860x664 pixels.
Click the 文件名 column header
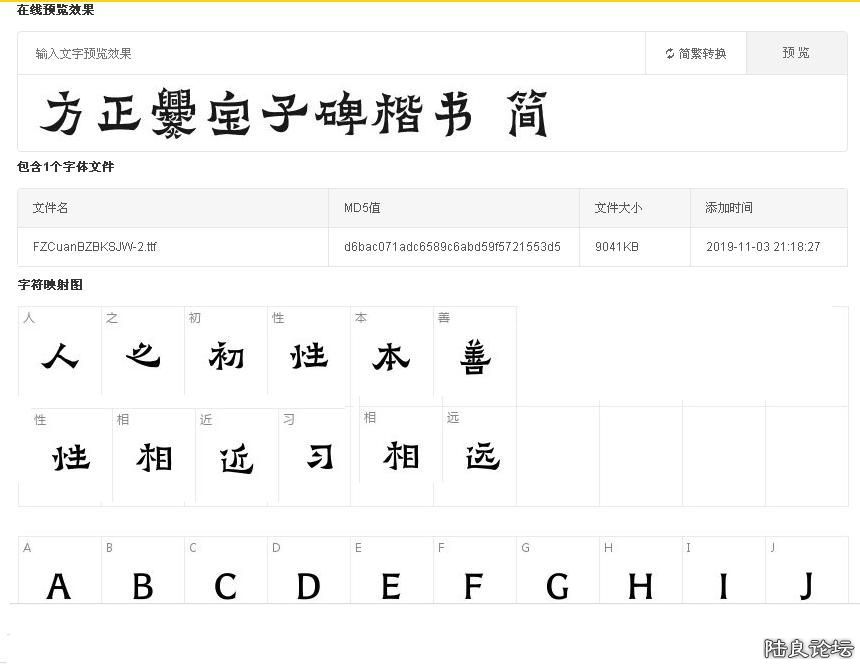50,208
